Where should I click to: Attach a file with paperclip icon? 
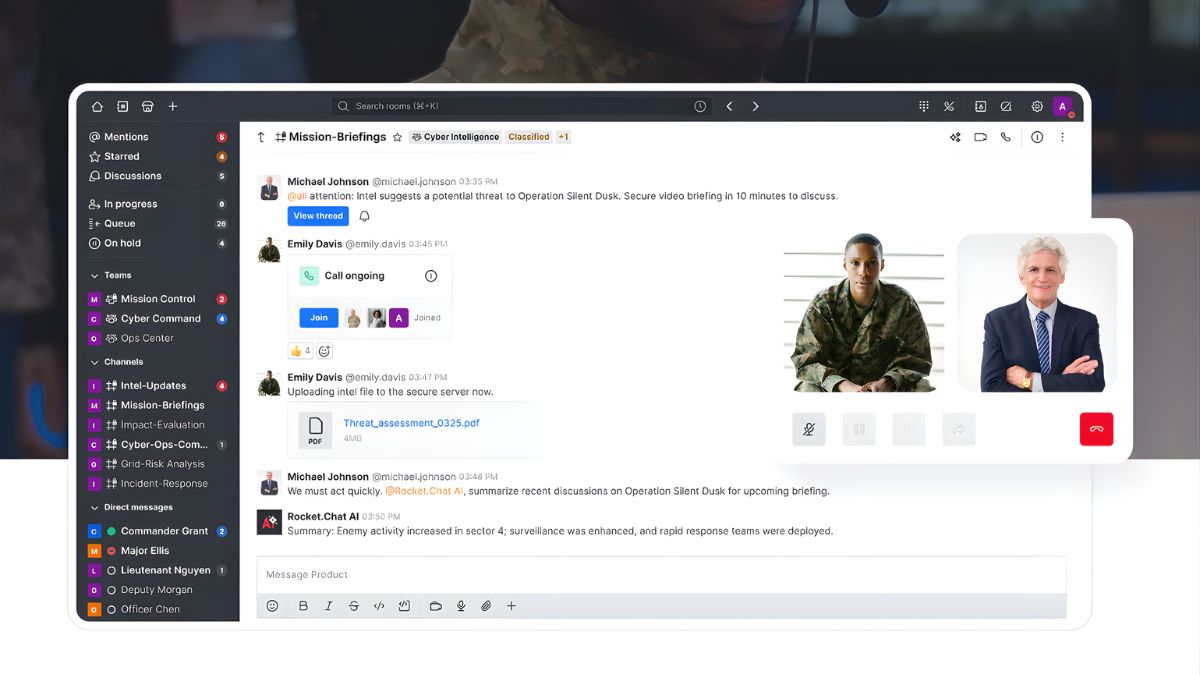point(486,606)
